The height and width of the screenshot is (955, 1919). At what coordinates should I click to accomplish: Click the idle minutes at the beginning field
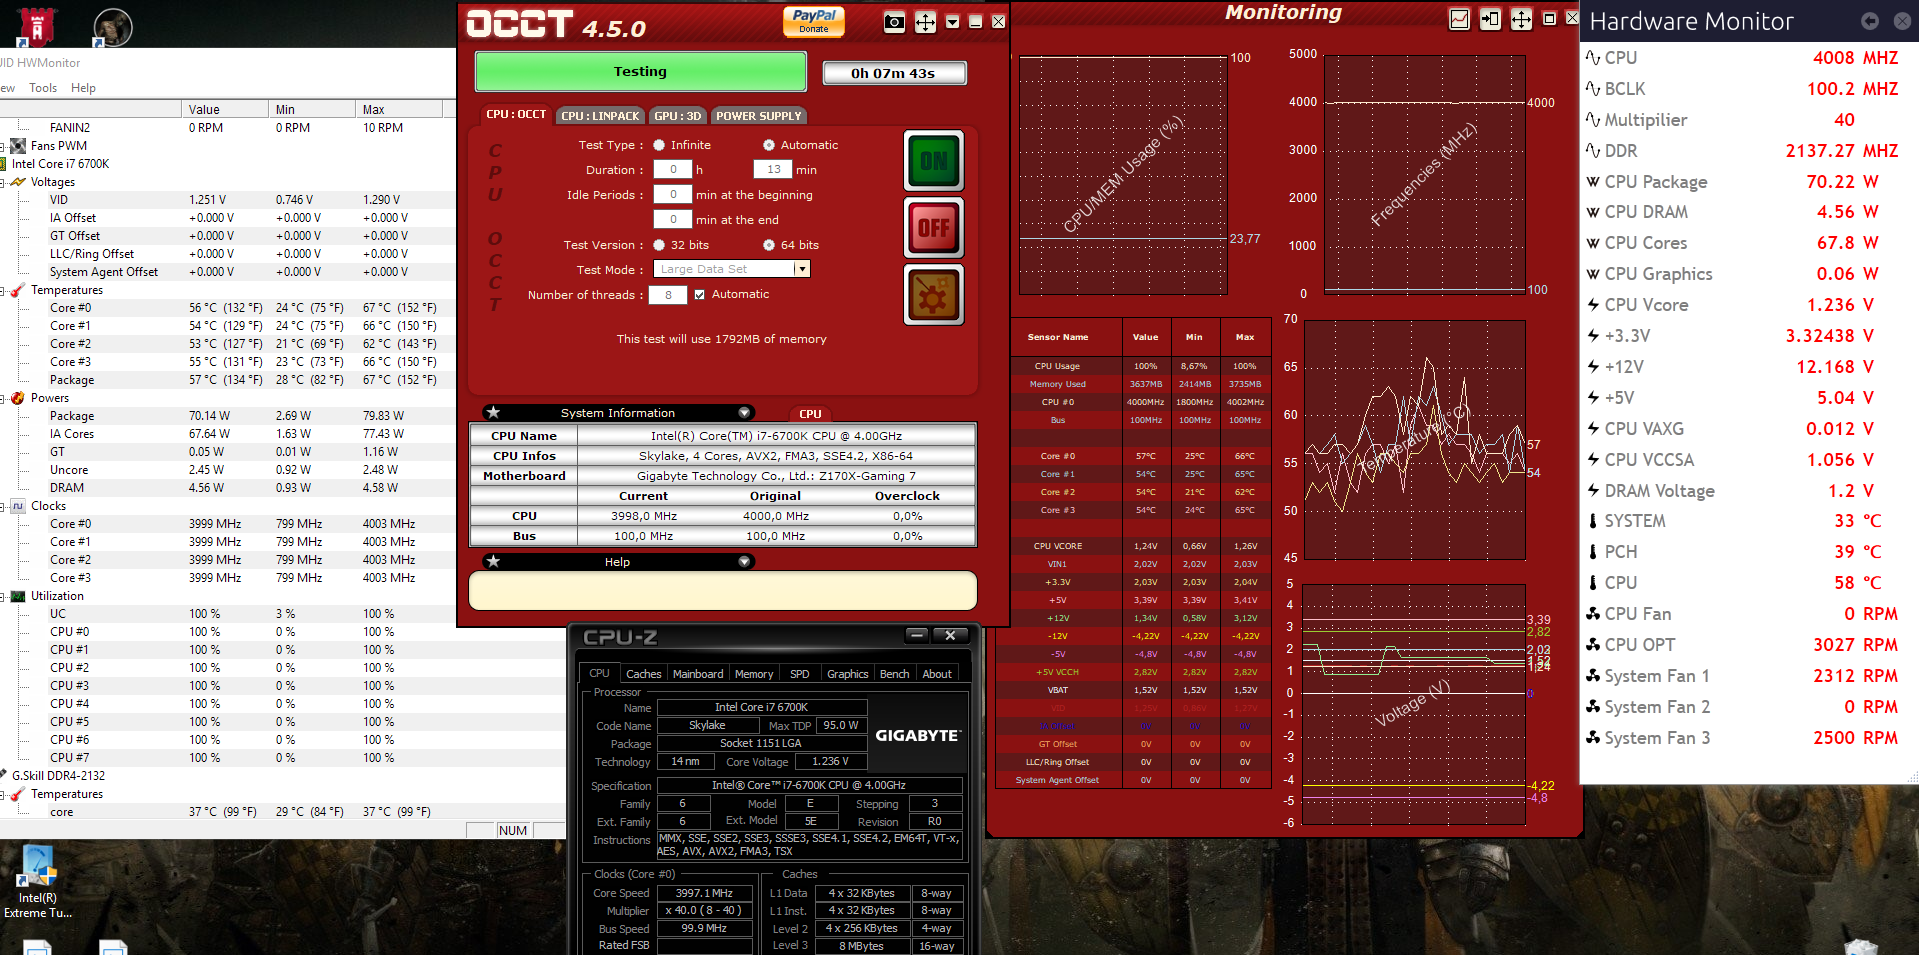(x=673, y=195)
